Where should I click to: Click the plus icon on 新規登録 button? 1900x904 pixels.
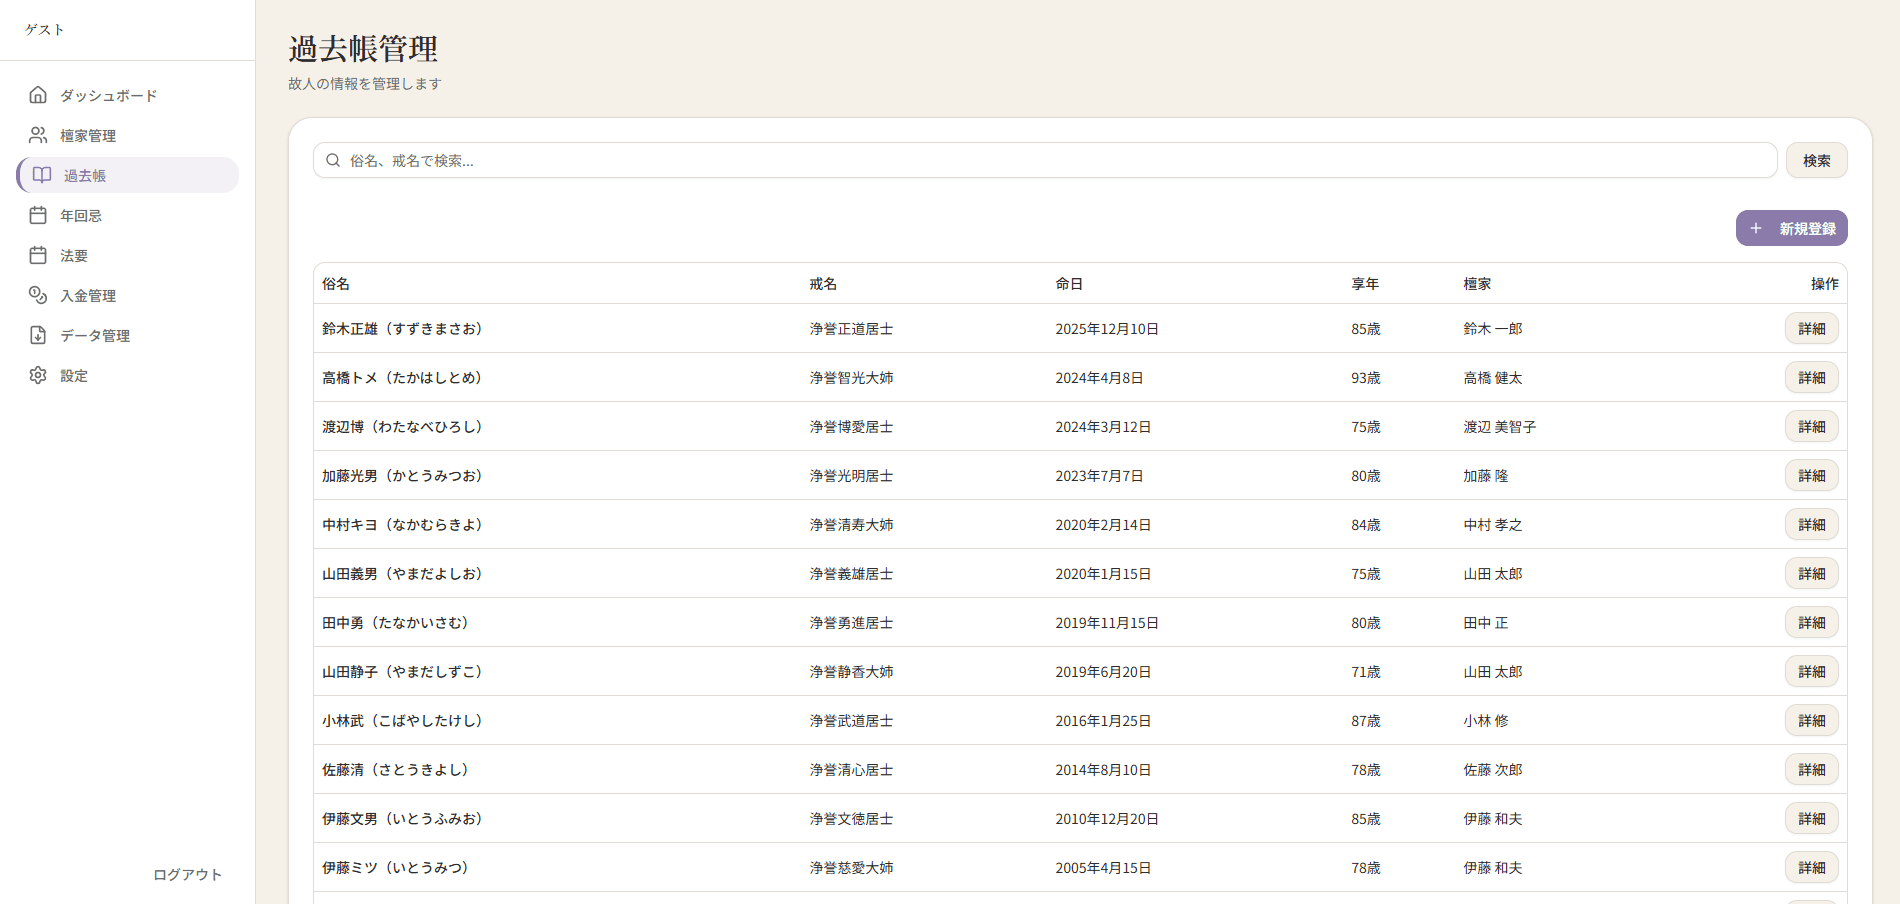pos(1755,228)
